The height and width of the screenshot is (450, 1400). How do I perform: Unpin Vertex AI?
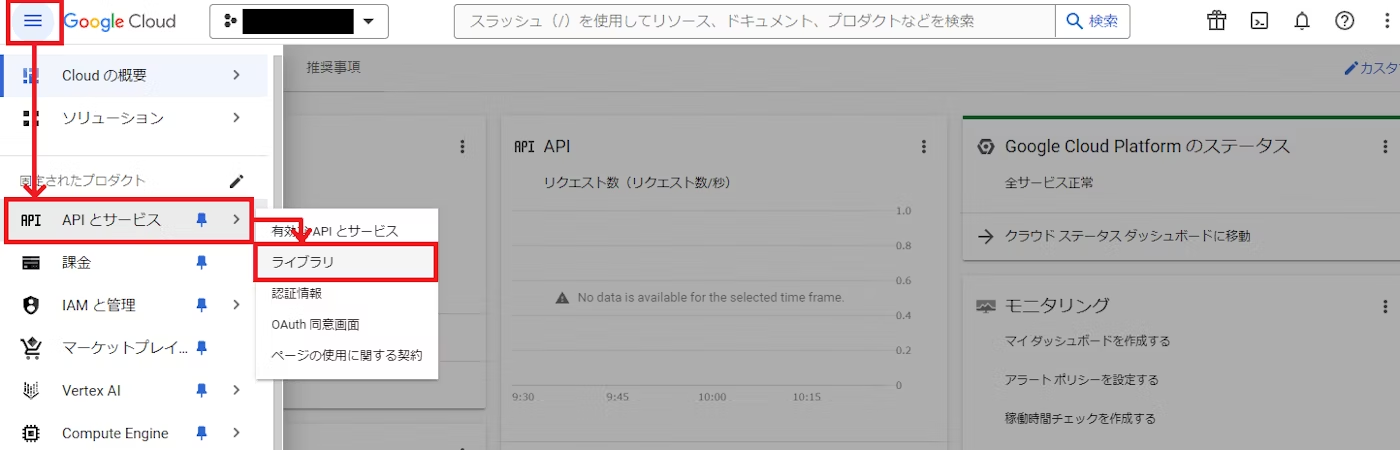201,390
